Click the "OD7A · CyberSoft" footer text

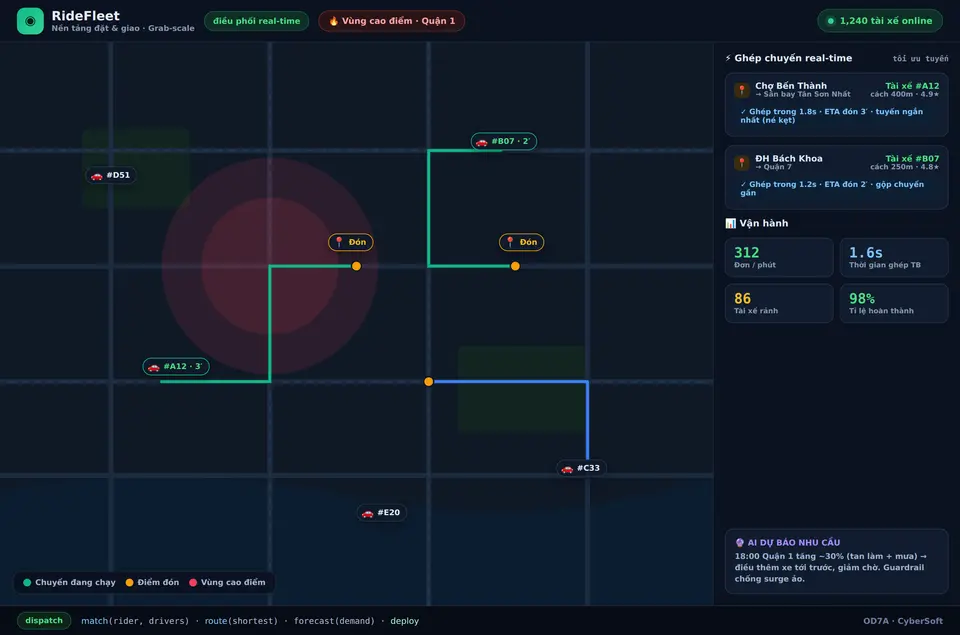pyautogui.click(x=903, y=621)
